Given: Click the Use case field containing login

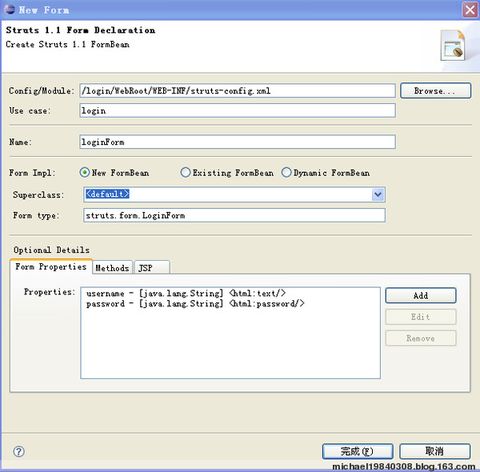Looking at the screenshot, I should point(238,110).
